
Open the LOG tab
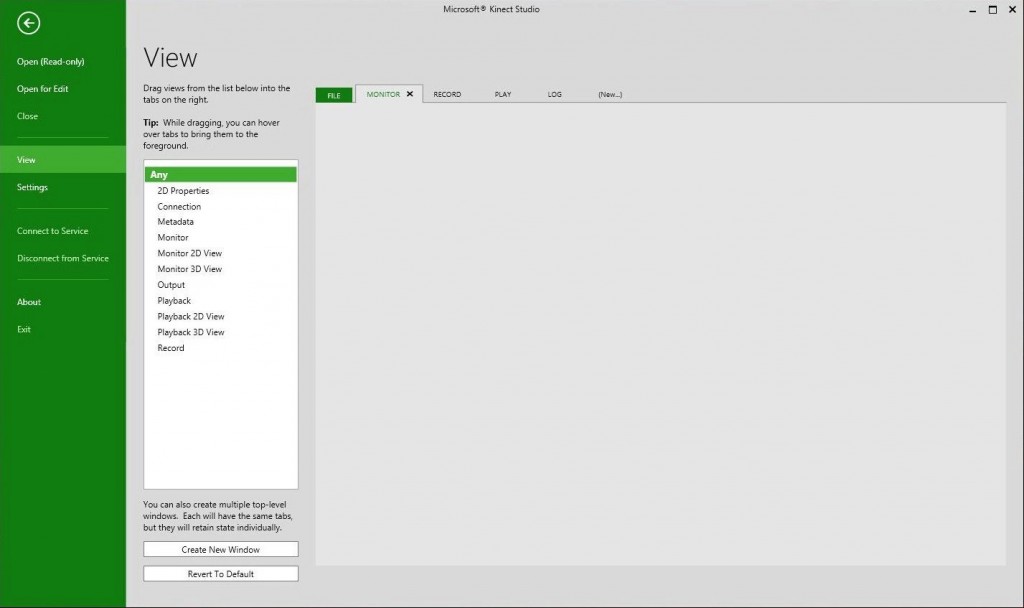point(554,95)
